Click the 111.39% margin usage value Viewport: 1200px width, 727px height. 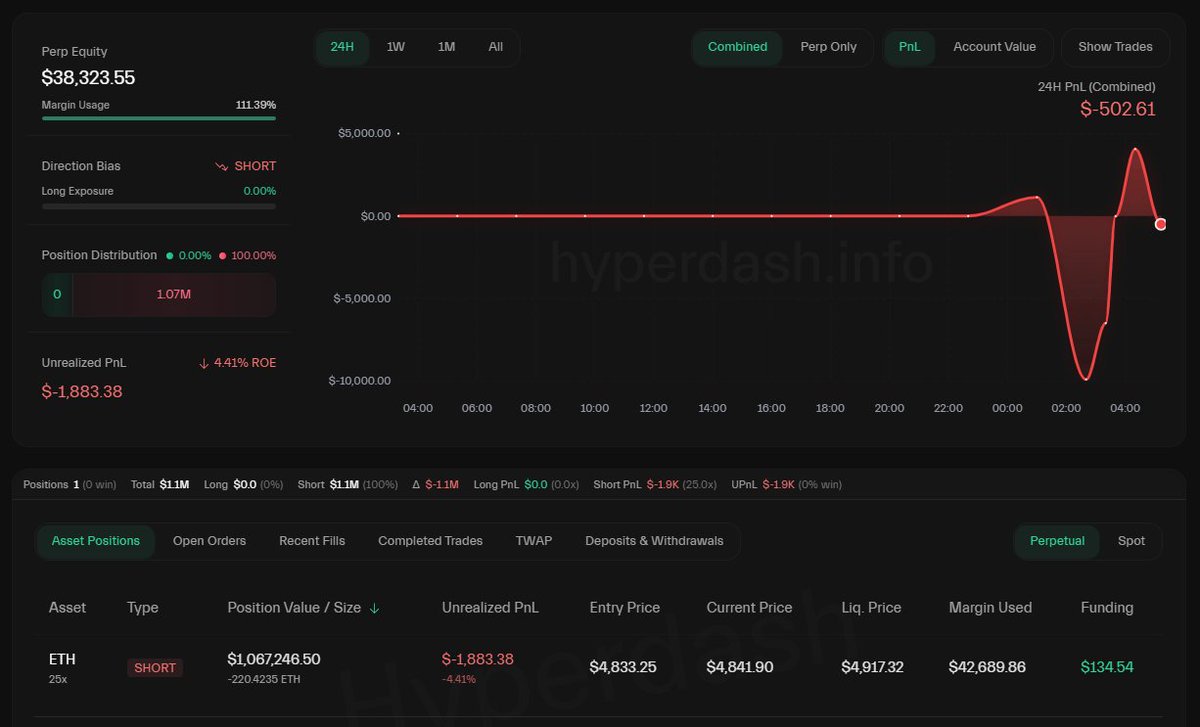256,105
